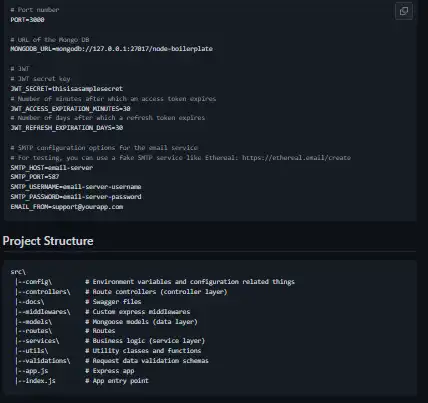428x403 pixels.
Task: Click the services\ folder row
Action: coord(110,341)
